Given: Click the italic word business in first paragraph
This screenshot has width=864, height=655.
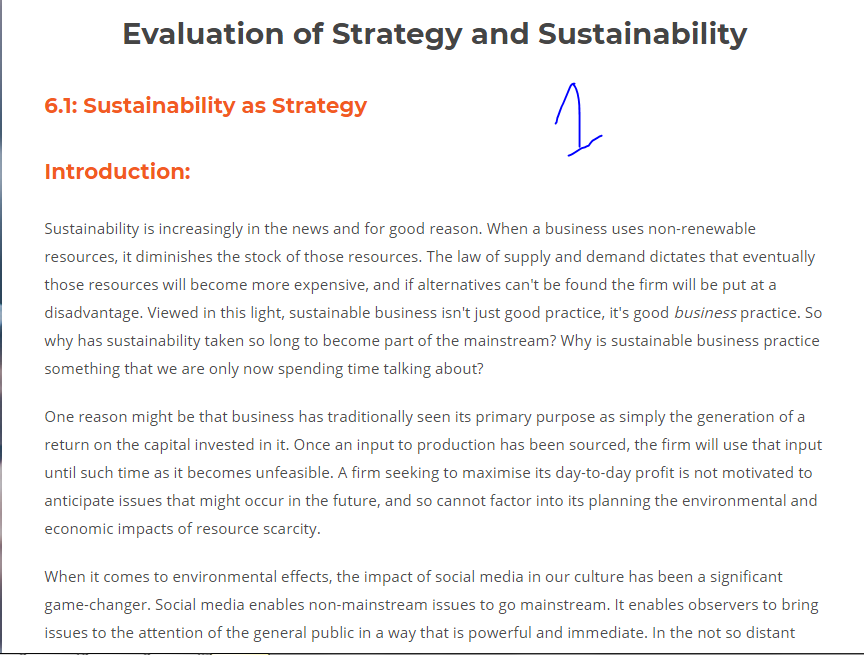Looking at the screenshot, I should [x=705, y=313].
